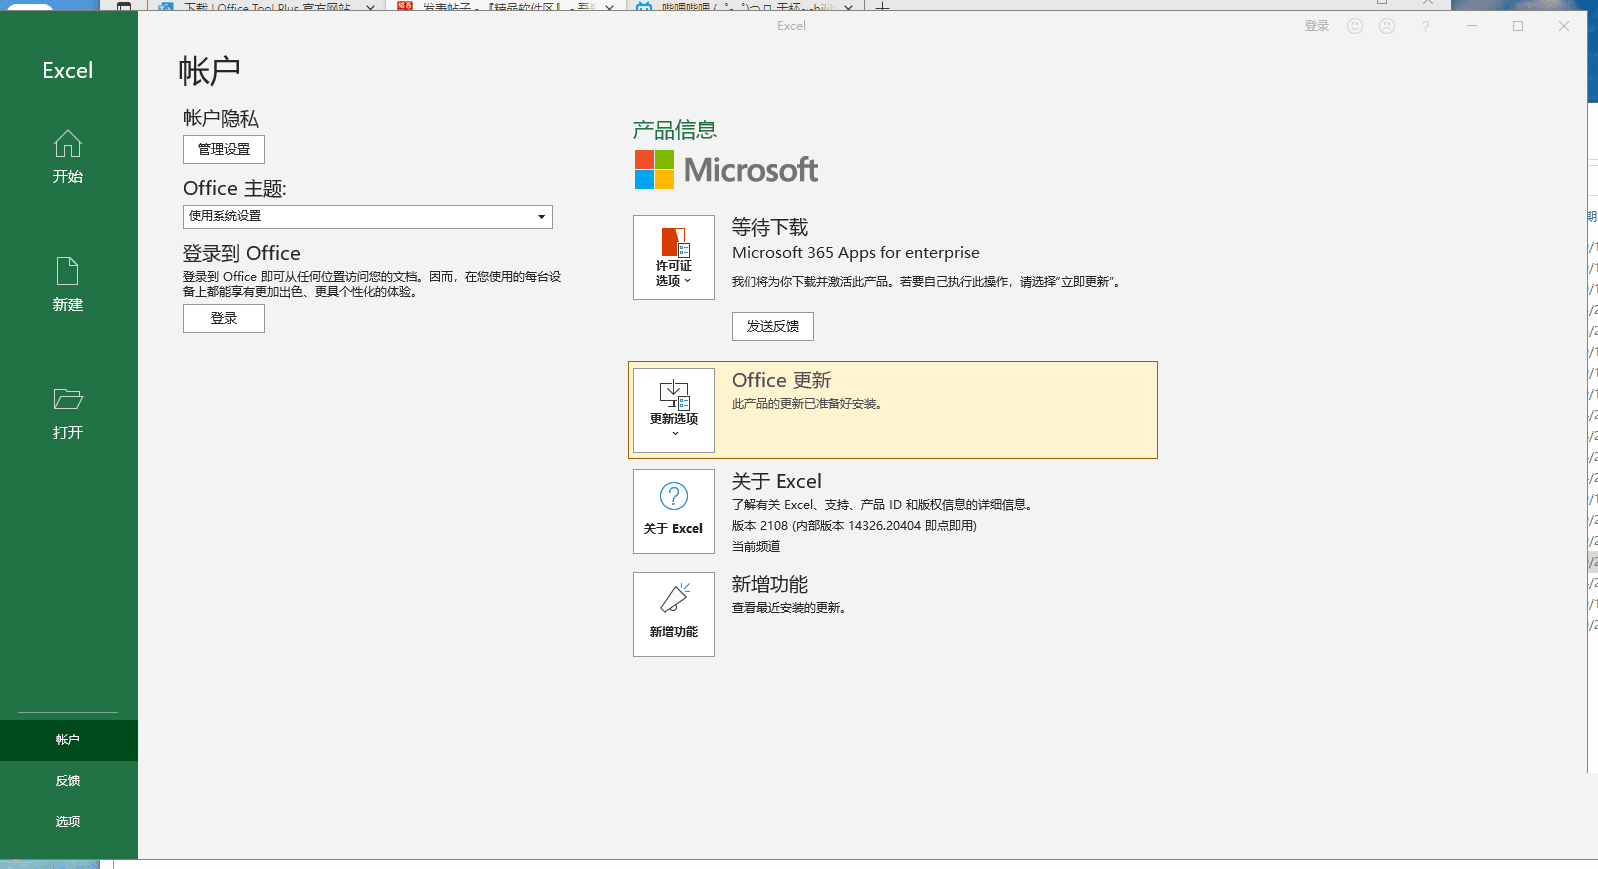Click the 管理设置 button under 帐户隐私
This screenshot has width=1598, height=869.
(x=224, y=149)
